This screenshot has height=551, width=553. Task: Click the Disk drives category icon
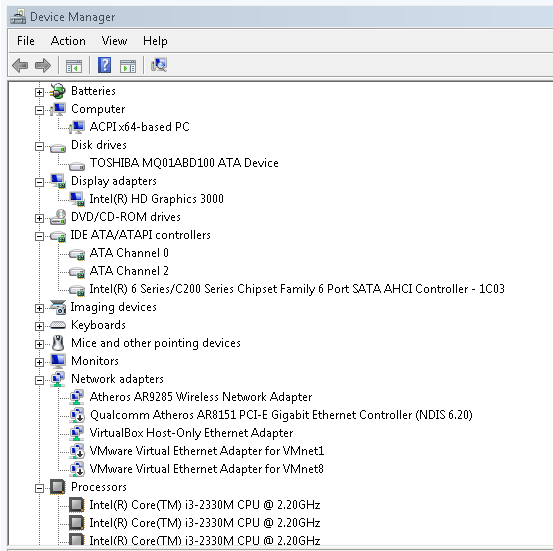57,147
